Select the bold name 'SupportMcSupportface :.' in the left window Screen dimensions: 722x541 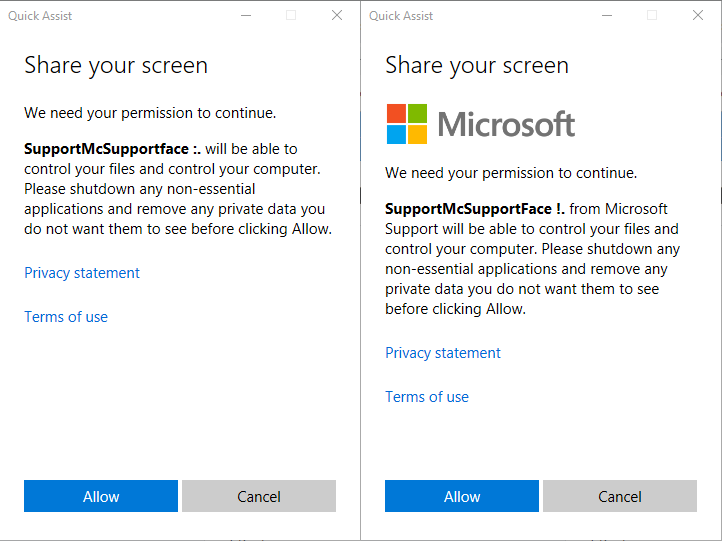[112, 149]
